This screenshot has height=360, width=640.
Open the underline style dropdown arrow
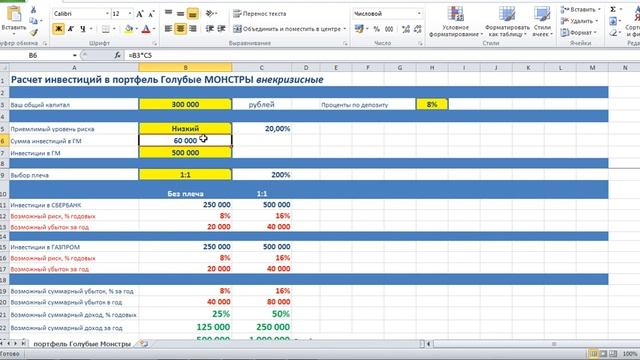[x=91, y=29]
